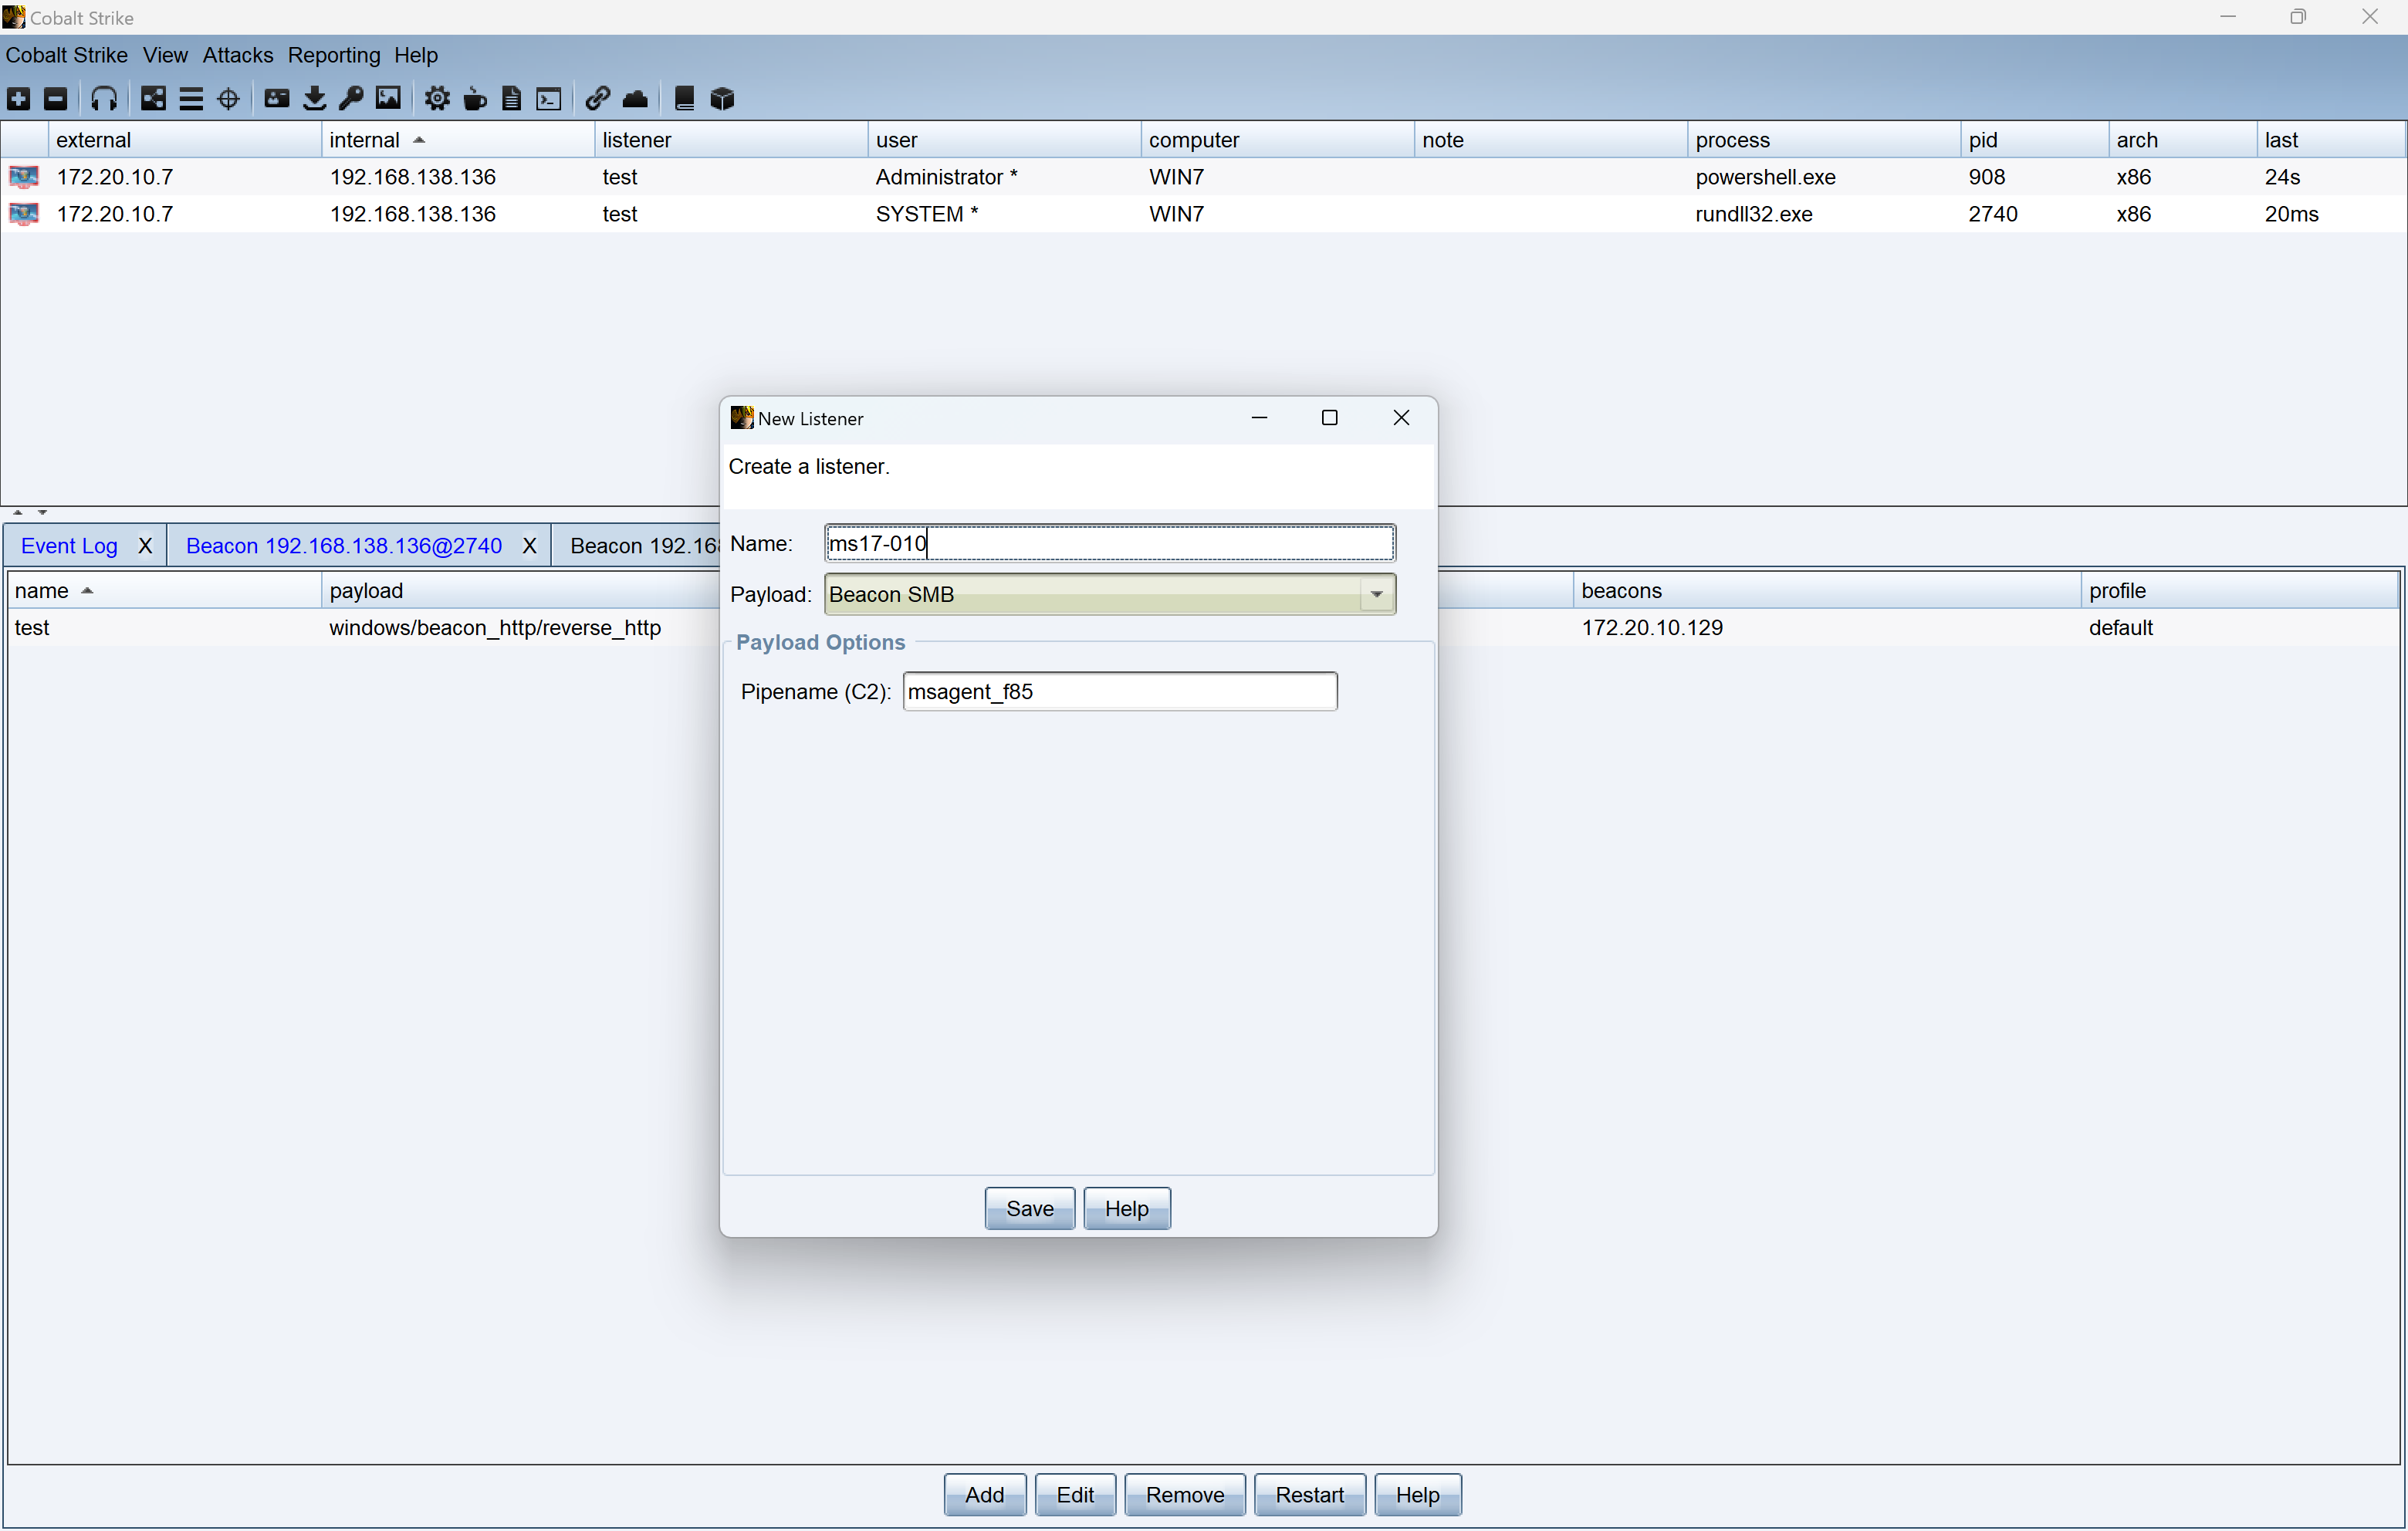Screen dimensions: 2408x1531
Task: Open the pivot graph view icon
Action: (x=153, y=98)
